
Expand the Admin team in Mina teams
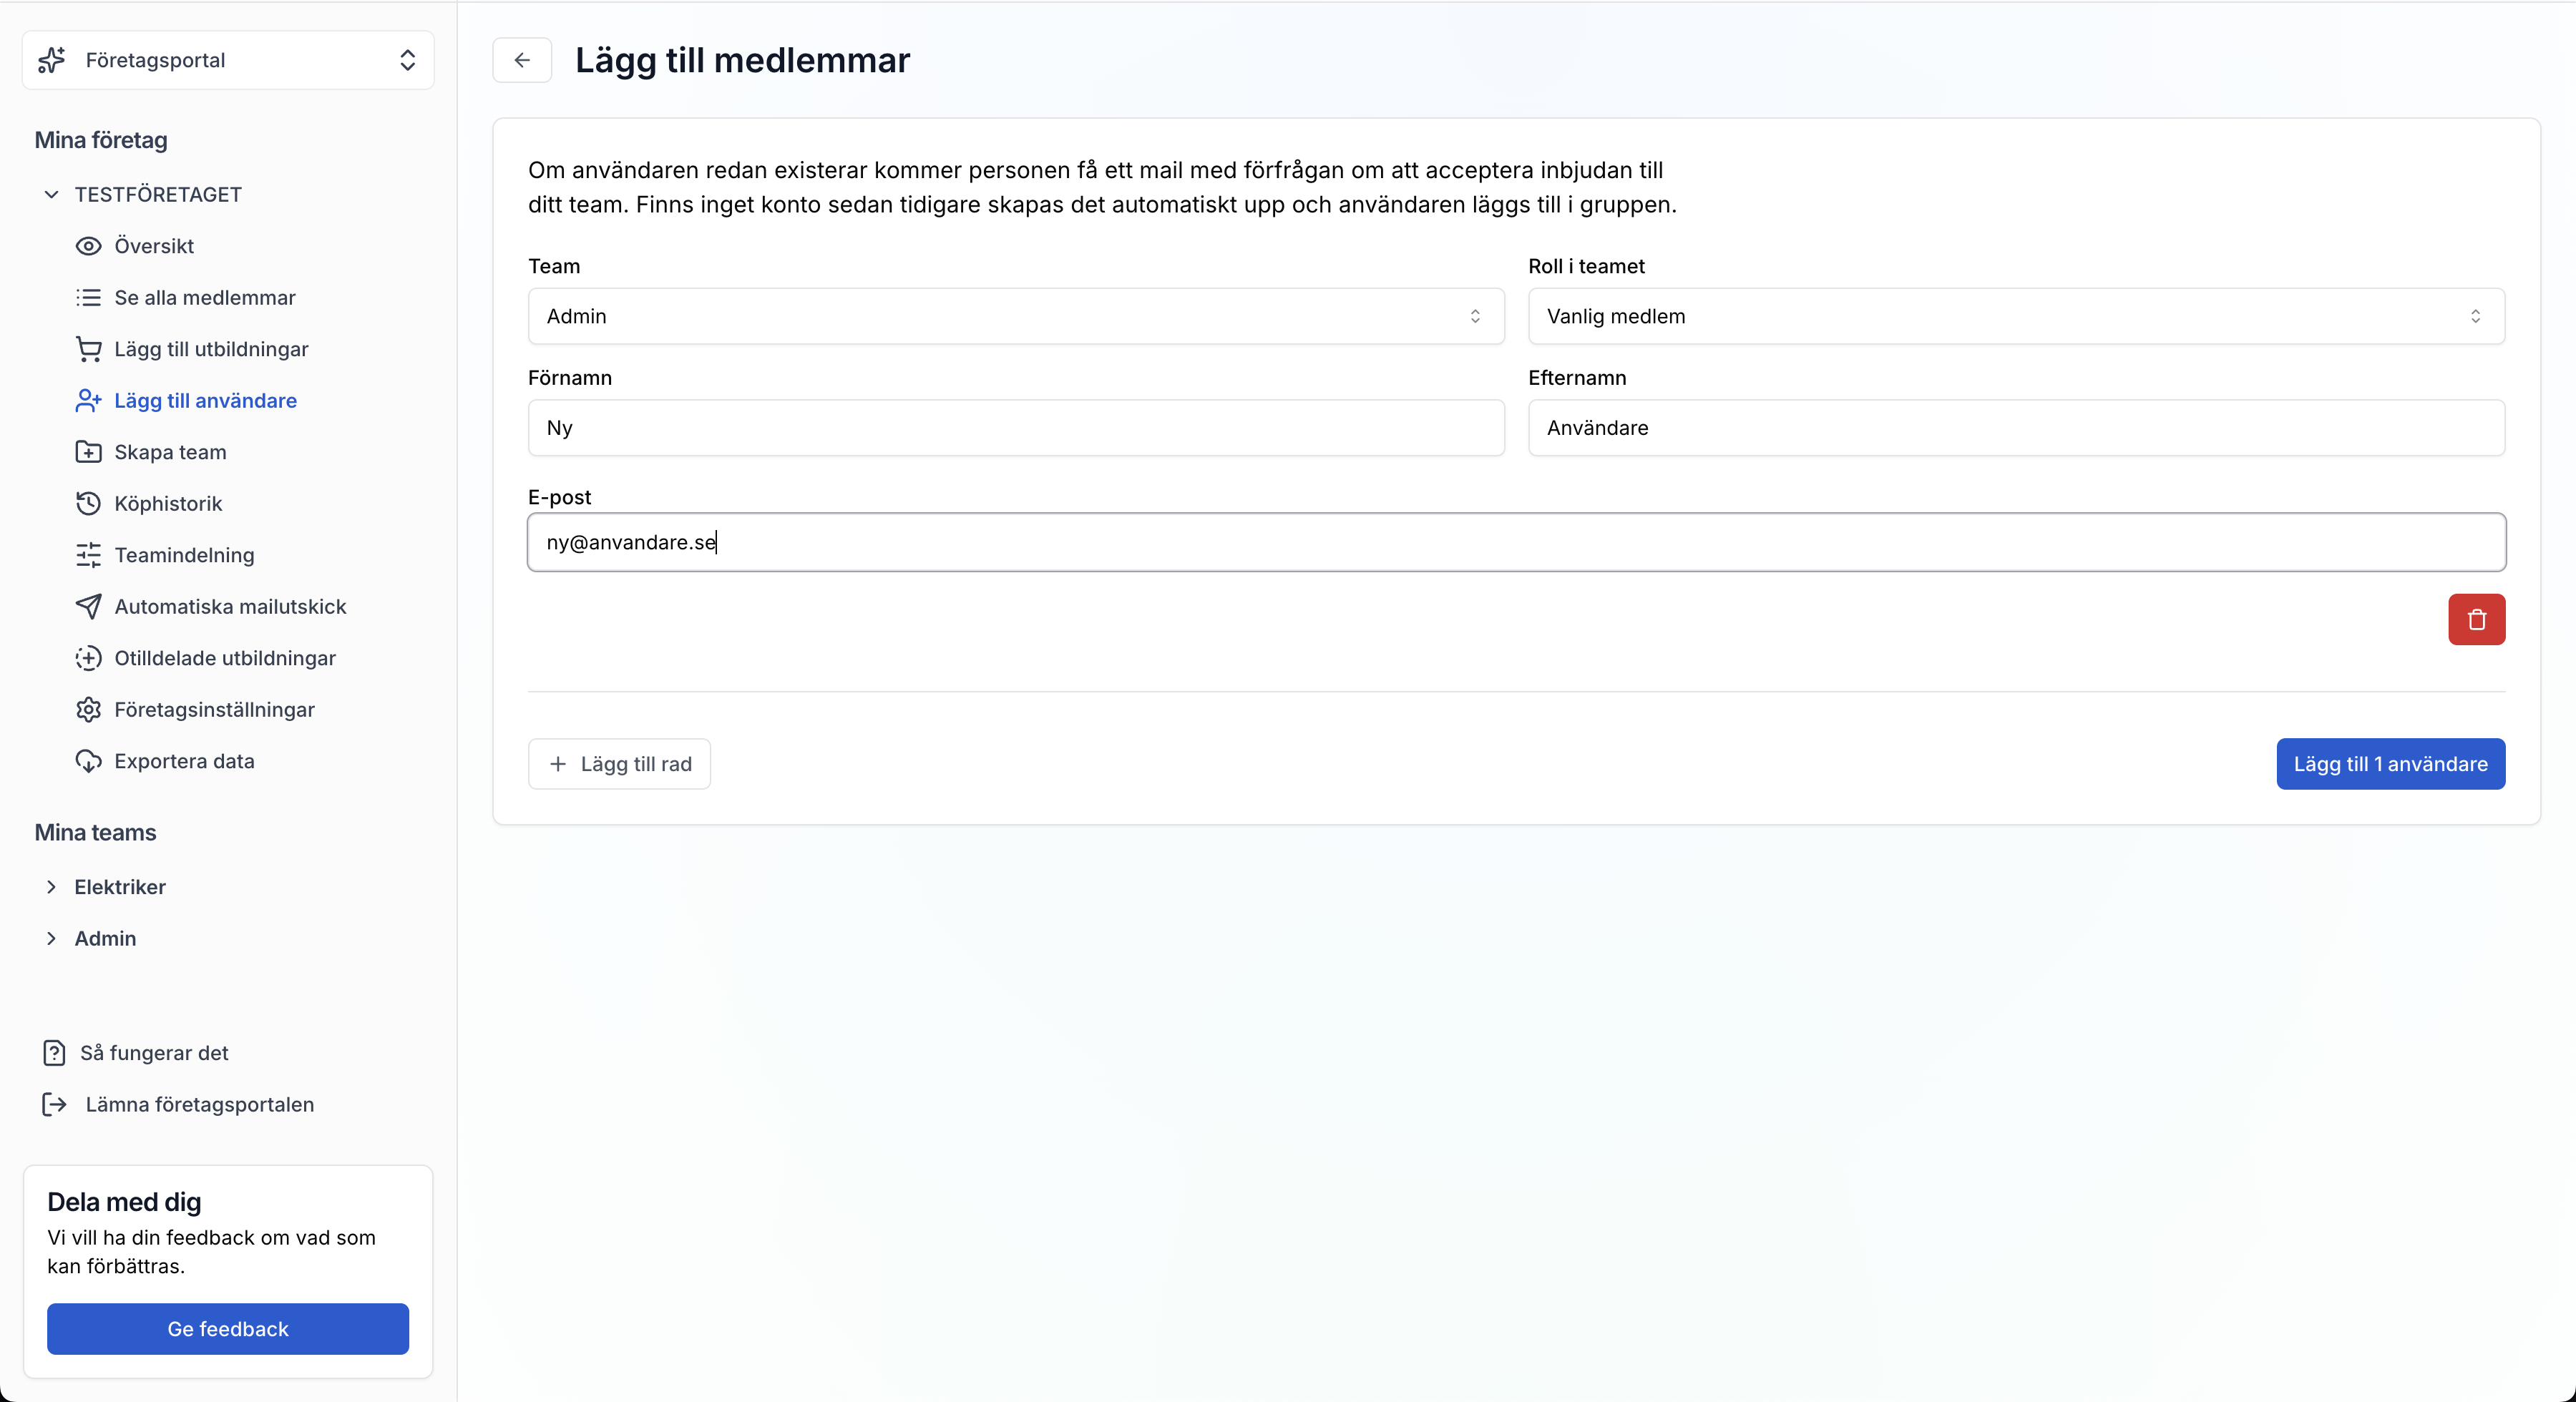tap(51, 938)
